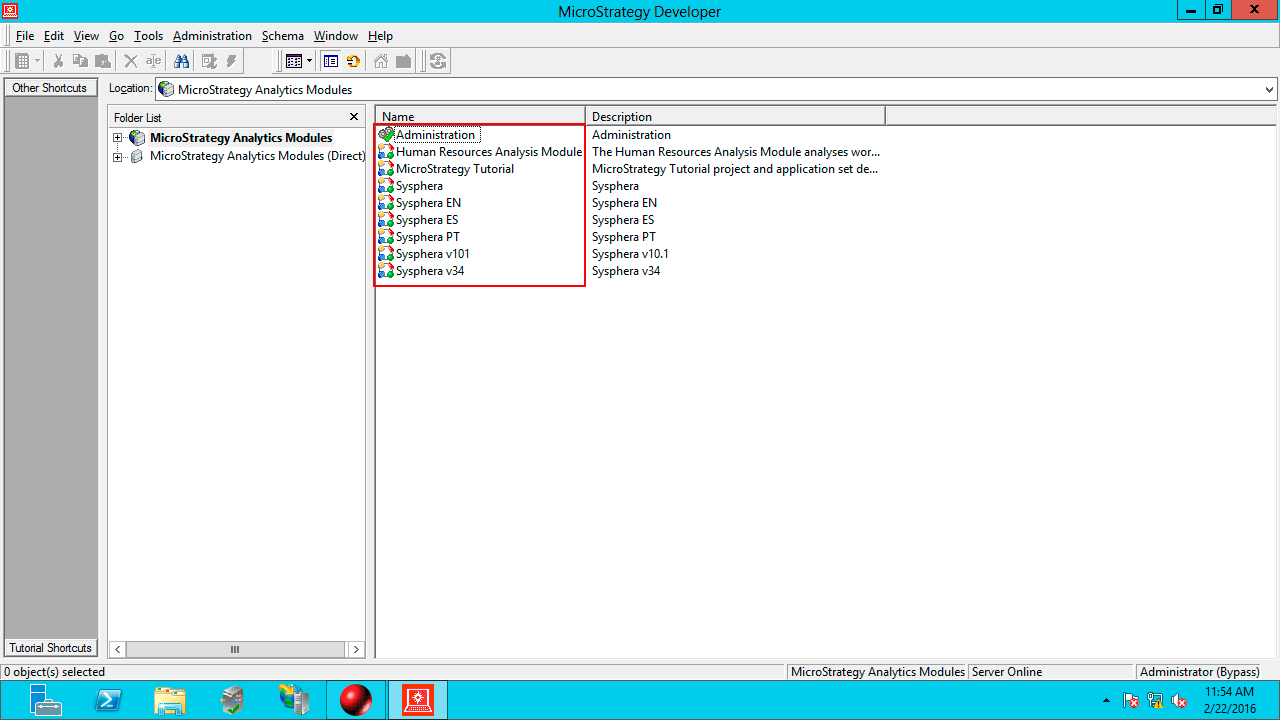This screenshot has width=1280, height=720.
Task: Click the Copy toolbar icon
Action: coord(80,61)
